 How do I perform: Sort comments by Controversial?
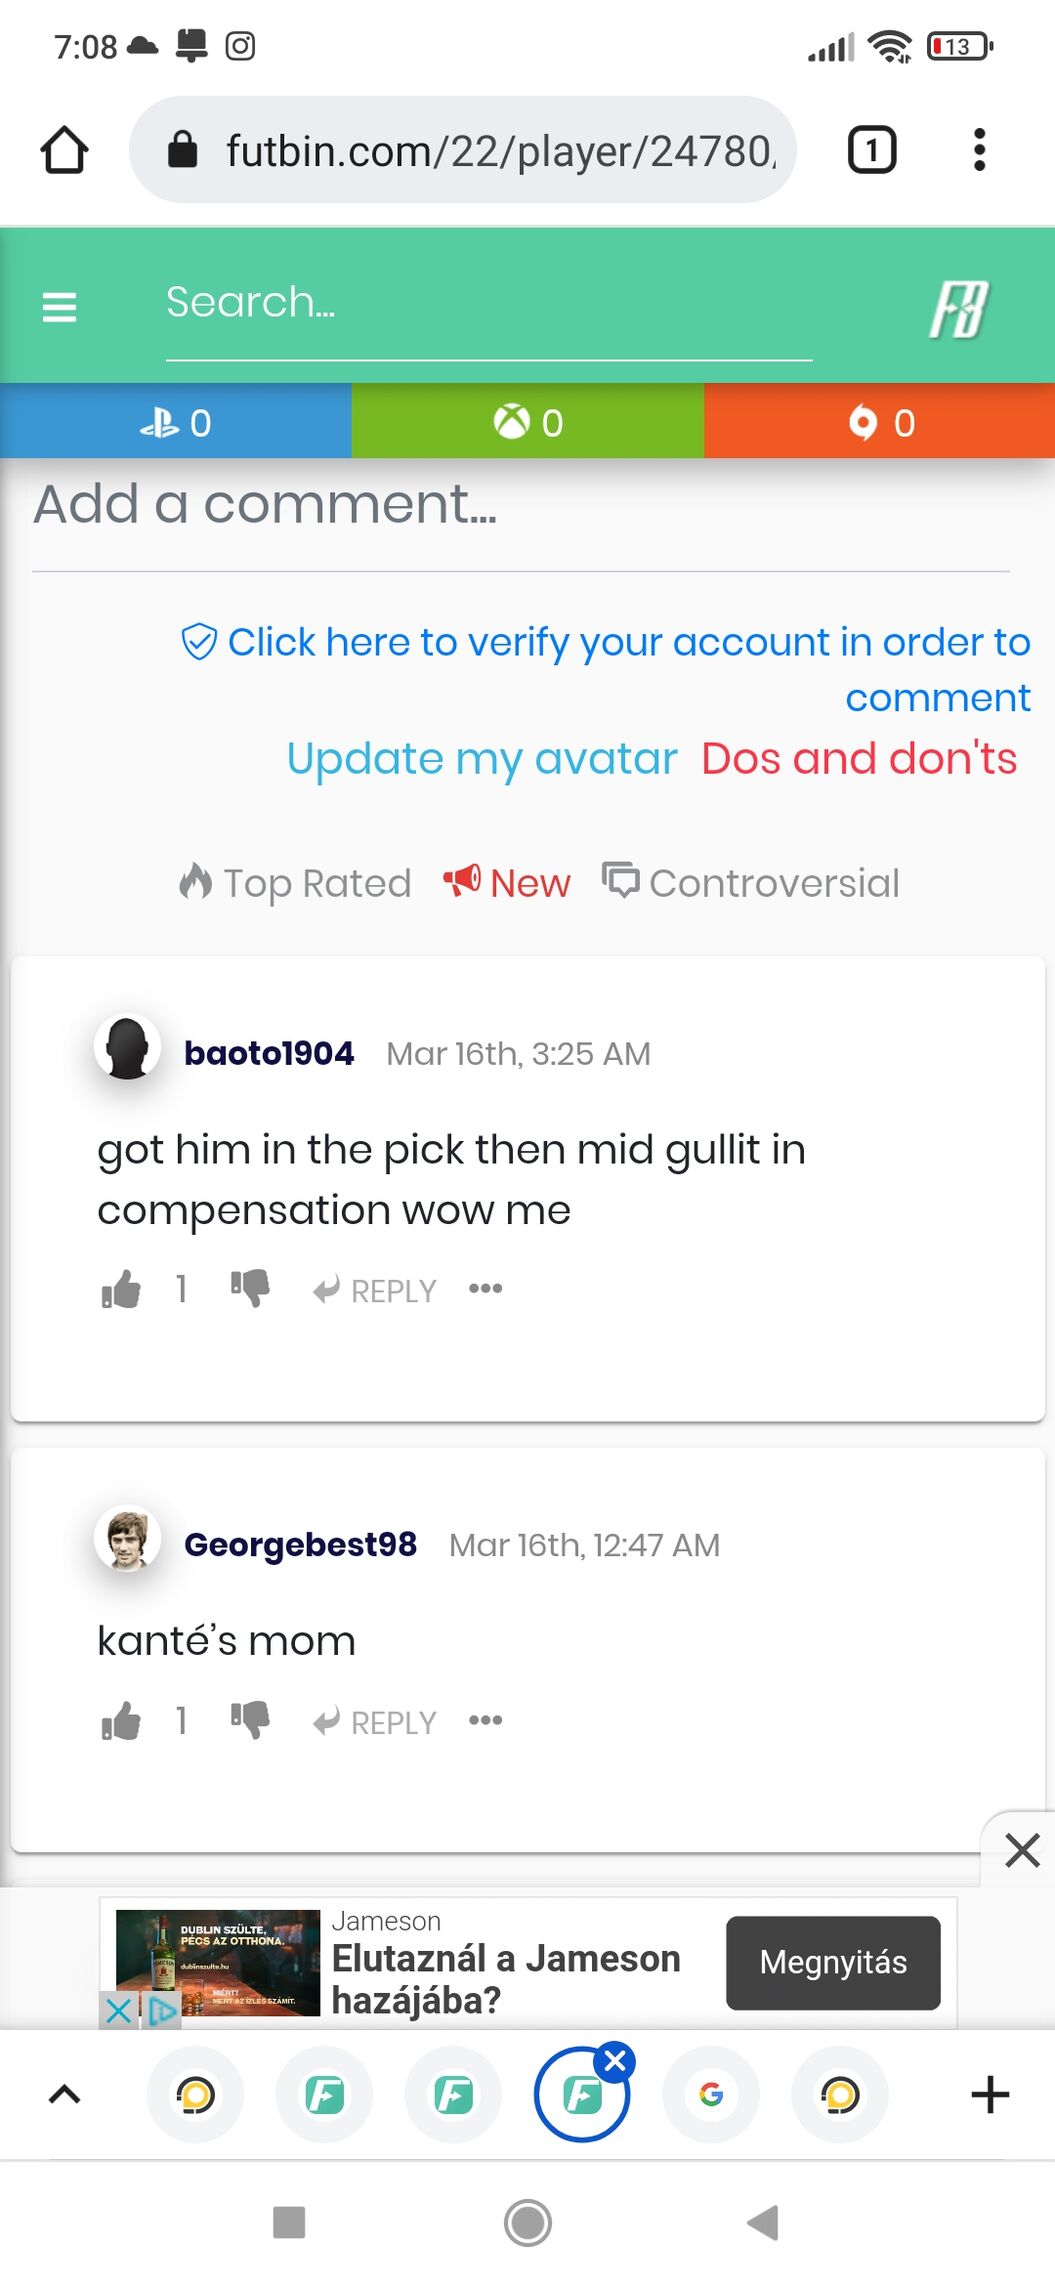coord(751,883)
